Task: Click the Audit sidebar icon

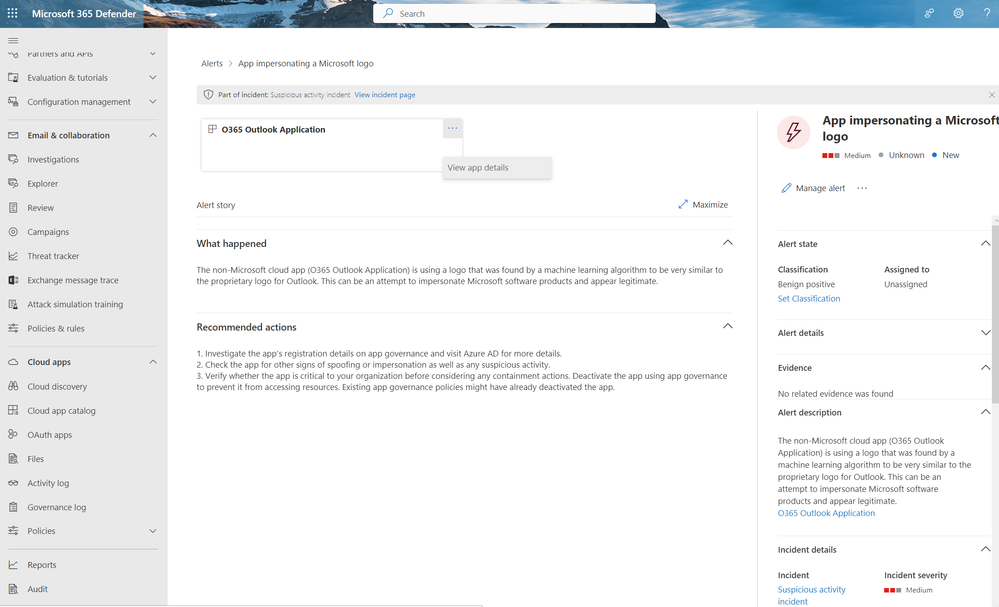Action: click(13, 589)
